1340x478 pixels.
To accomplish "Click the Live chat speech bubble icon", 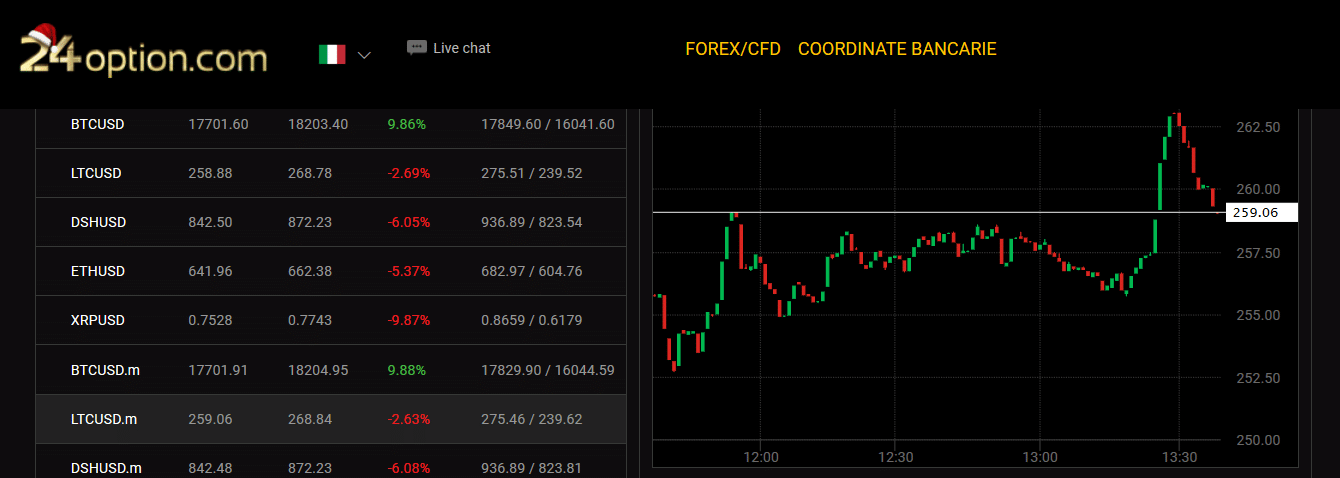I will pos(417,47).
